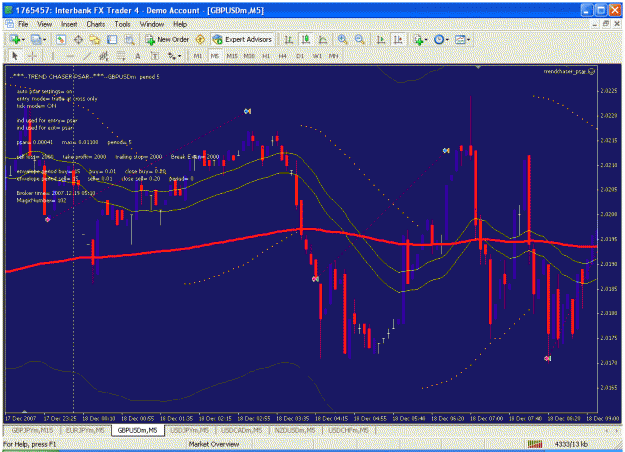The height and width of the screenshot is (452, 625).
Task: Select the Vertical Line drawing tool
Action: pyautogui.click(x=53, y=56)
